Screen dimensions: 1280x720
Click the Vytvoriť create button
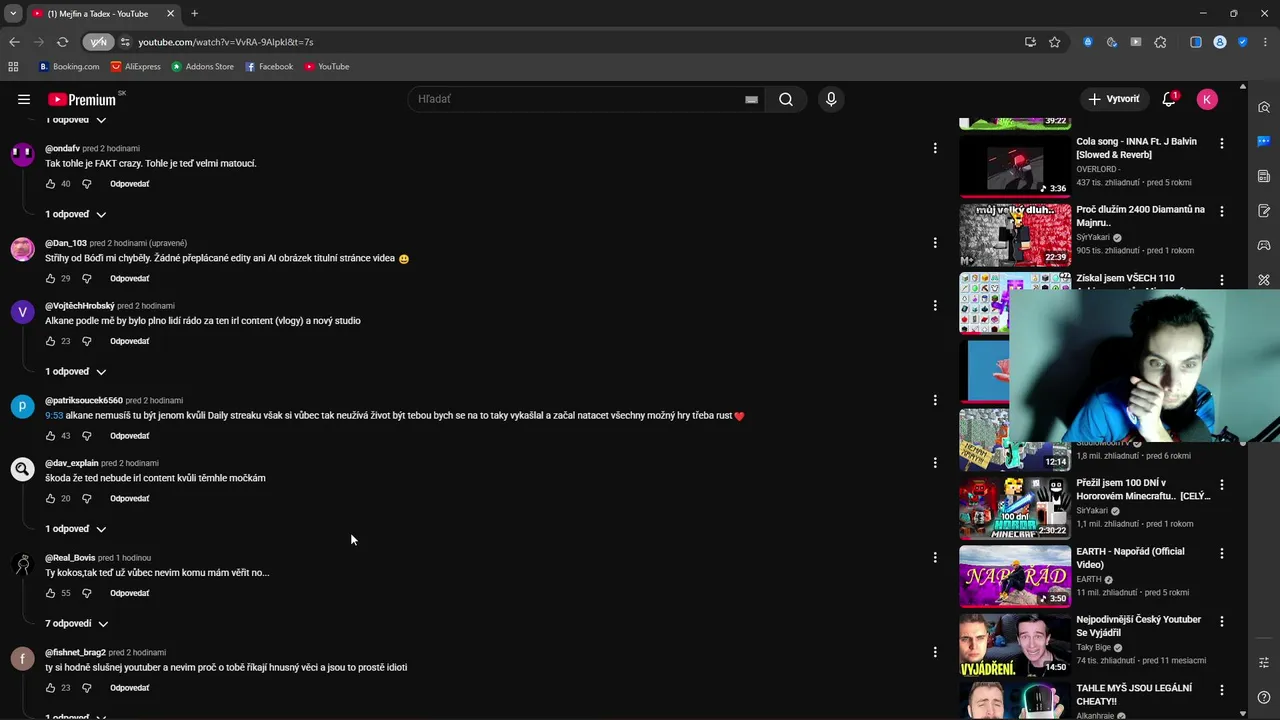[1113, 99]
